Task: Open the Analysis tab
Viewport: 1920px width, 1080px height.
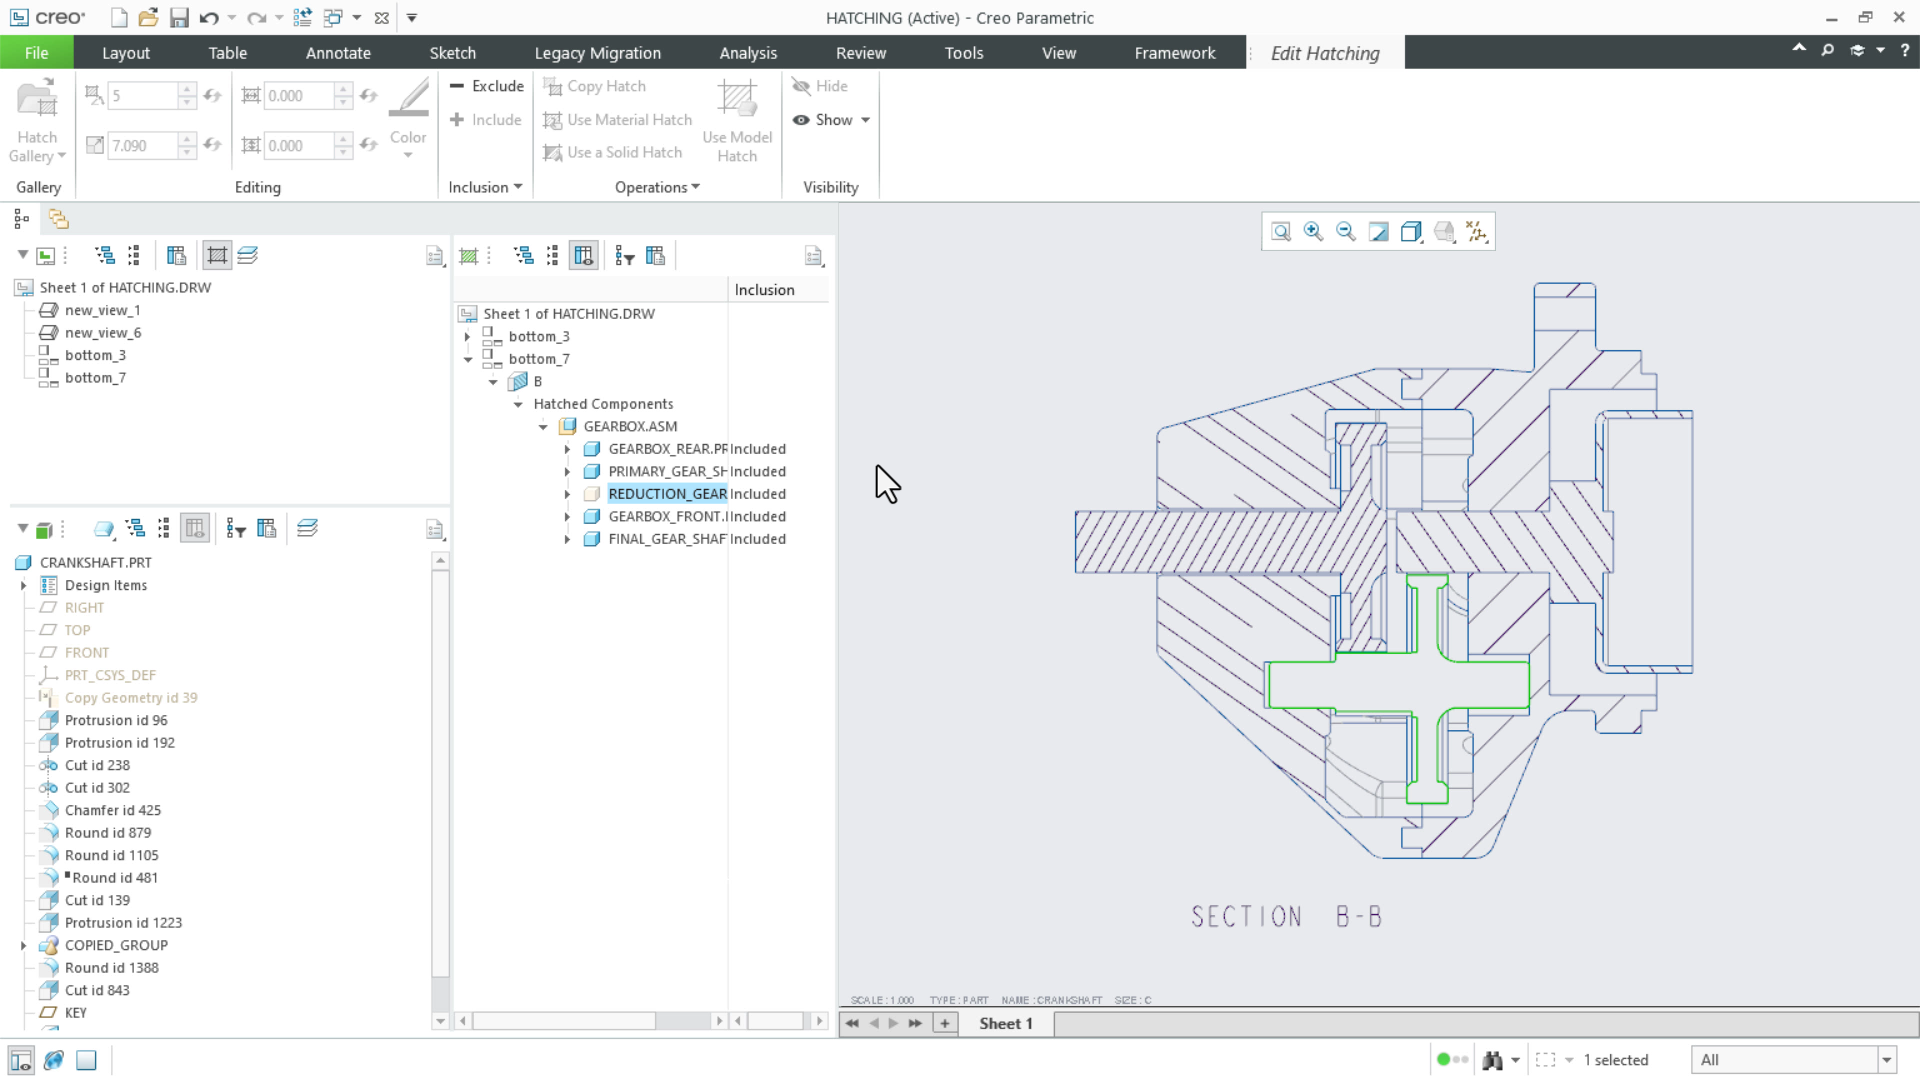Action: (748, 53)
